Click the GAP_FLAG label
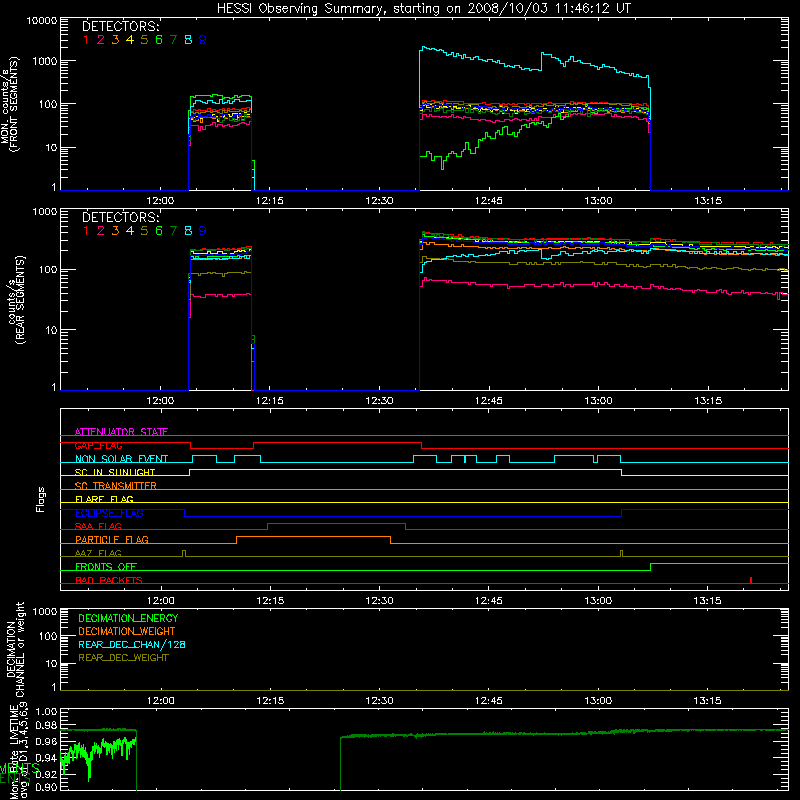The width and height of the screenshot is (800, 800). (x=98, y=445)
